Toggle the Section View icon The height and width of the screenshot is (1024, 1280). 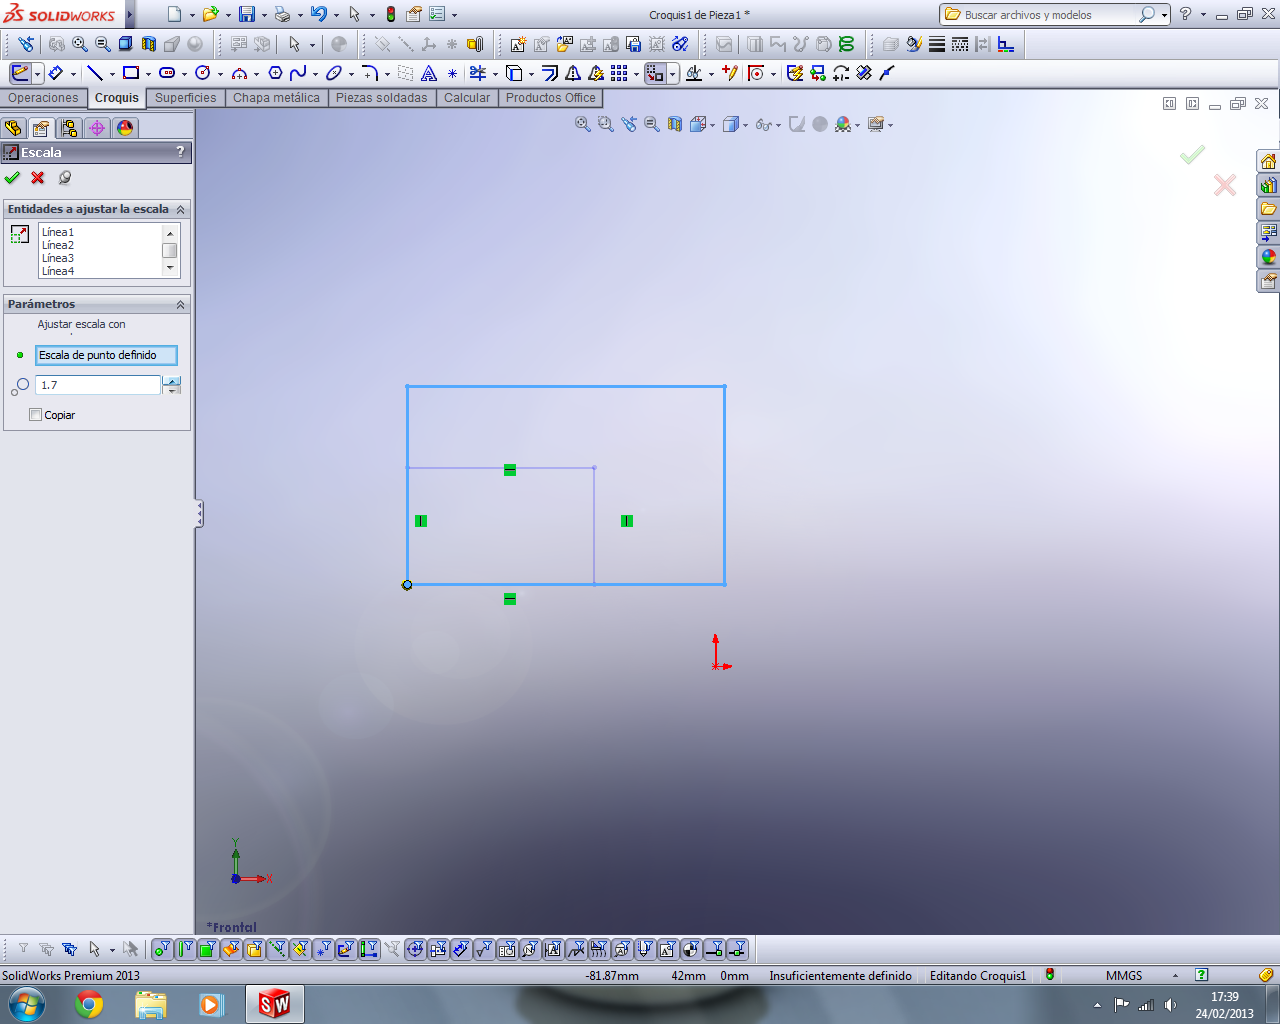[675, 124]
